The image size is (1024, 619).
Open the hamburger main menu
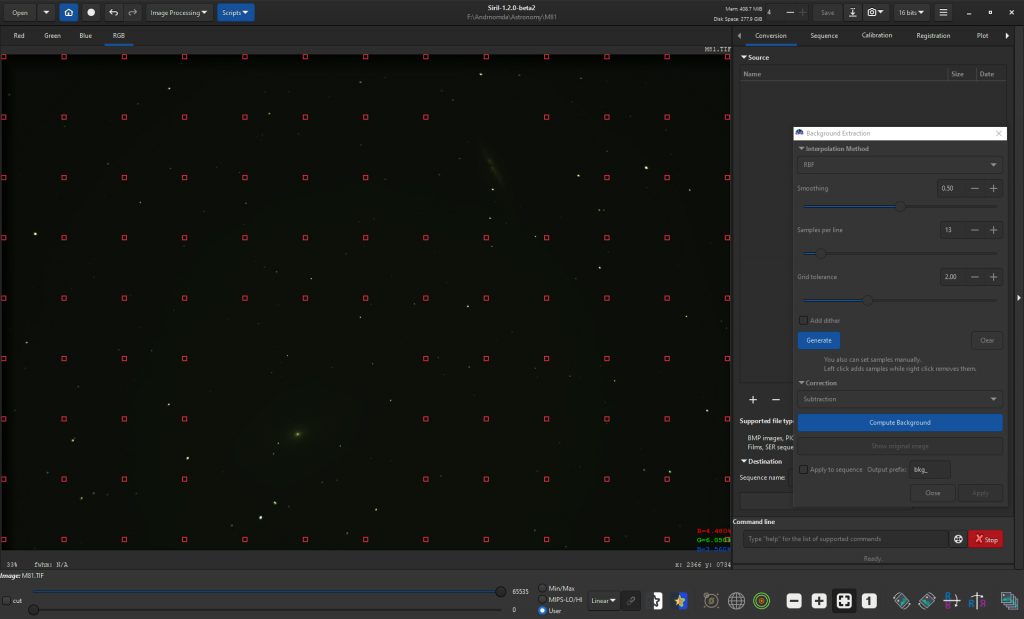click(942, 13)
